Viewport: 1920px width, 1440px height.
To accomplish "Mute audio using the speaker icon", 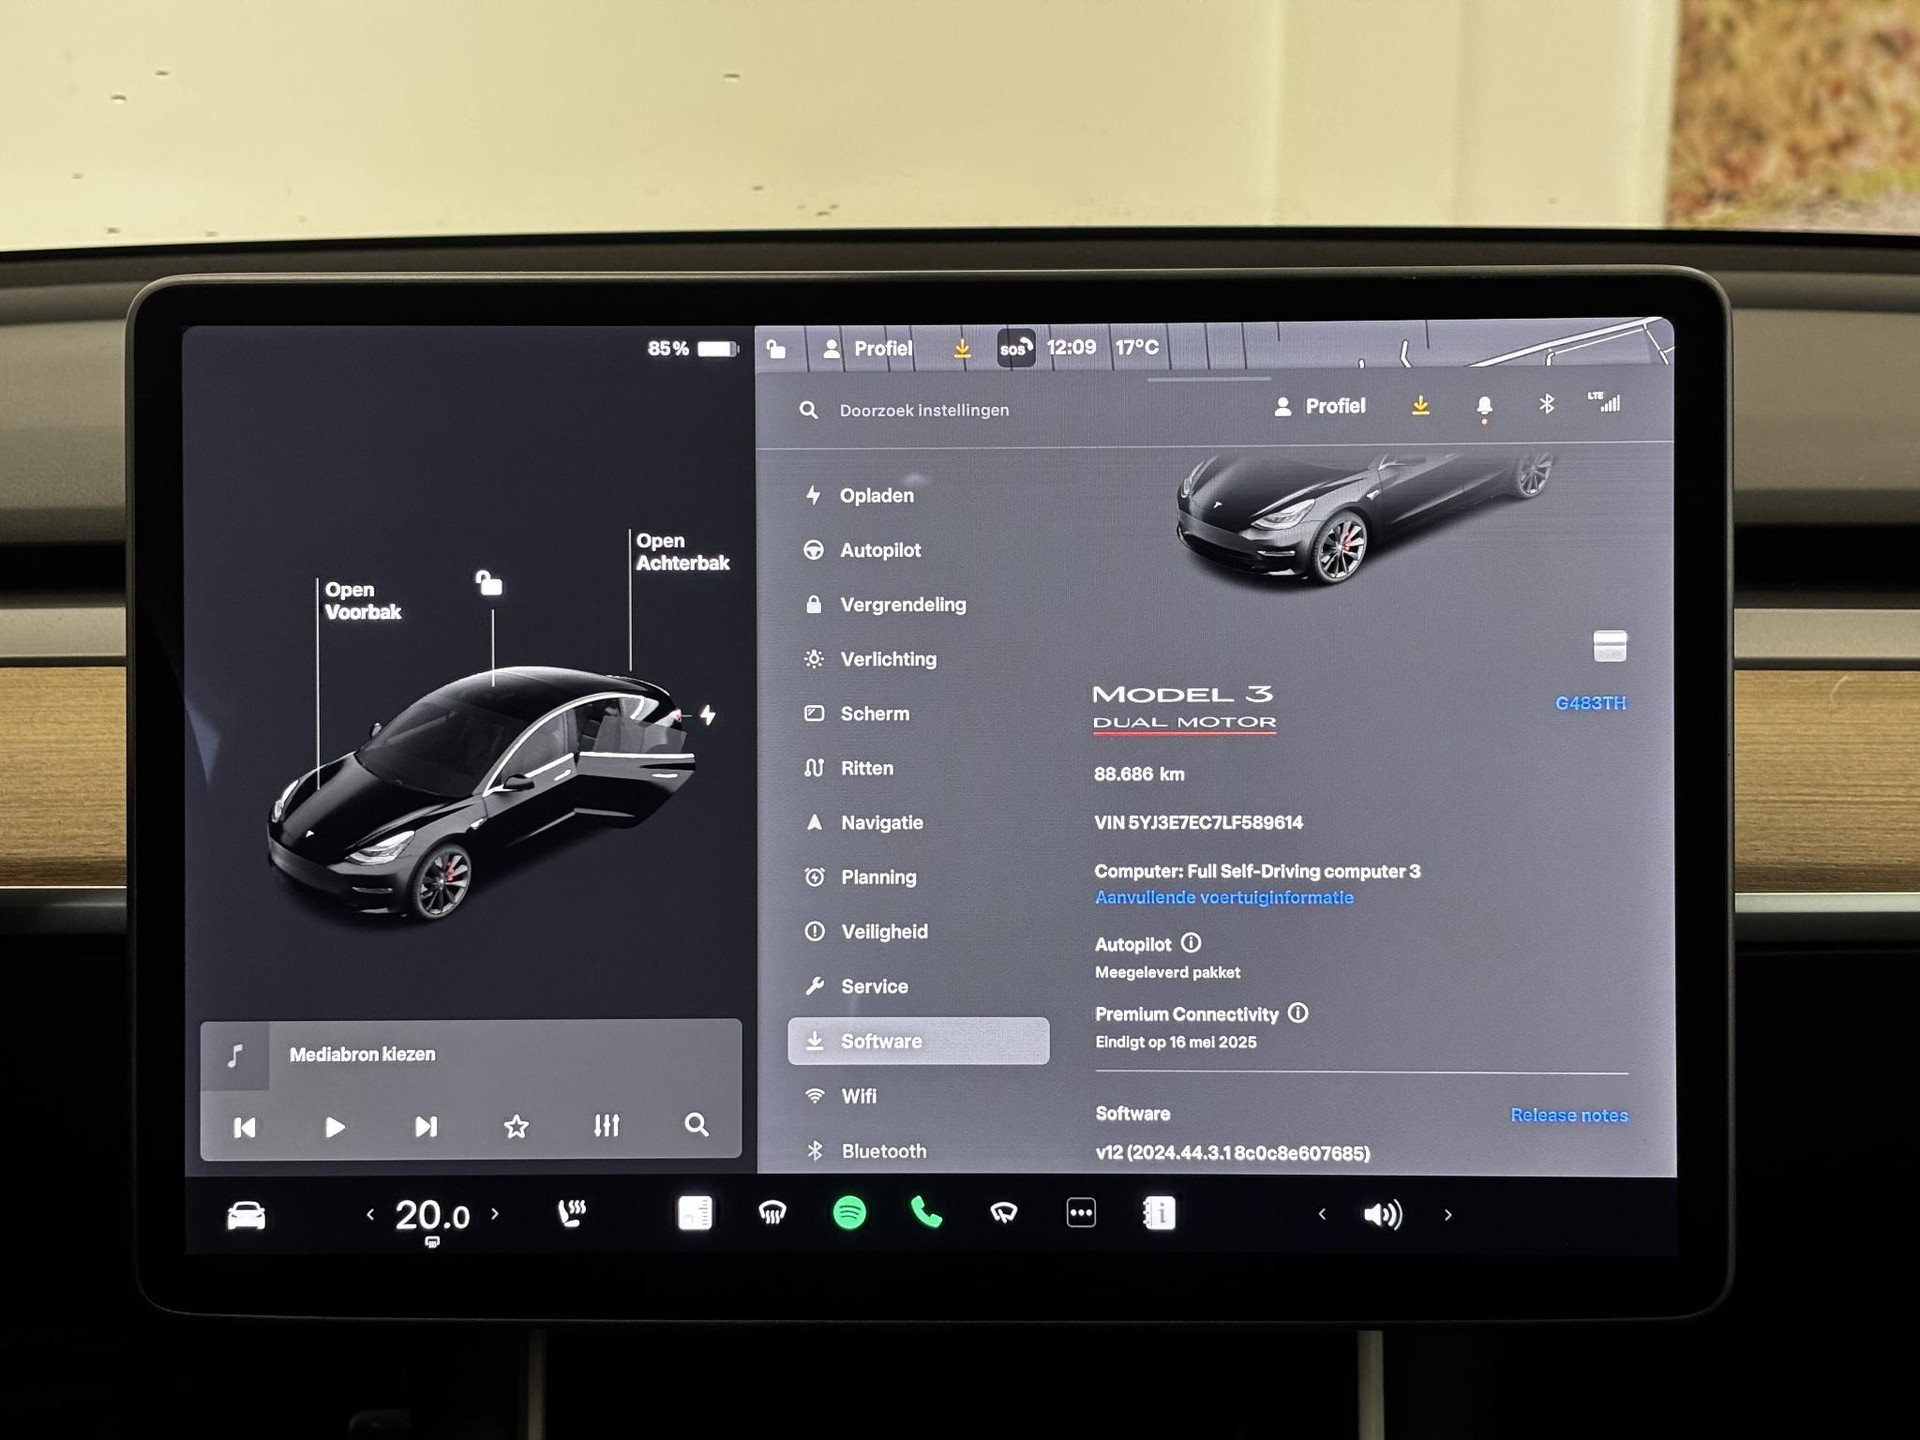I will click(1383, 1214).
